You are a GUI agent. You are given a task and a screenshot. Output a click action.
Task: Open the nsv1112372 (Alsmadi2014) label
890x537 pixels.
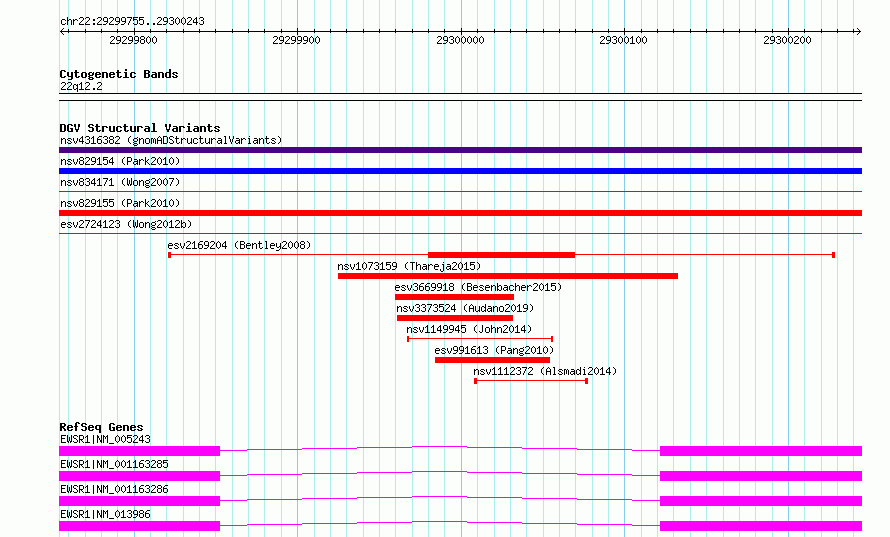(x=545, y=371)
